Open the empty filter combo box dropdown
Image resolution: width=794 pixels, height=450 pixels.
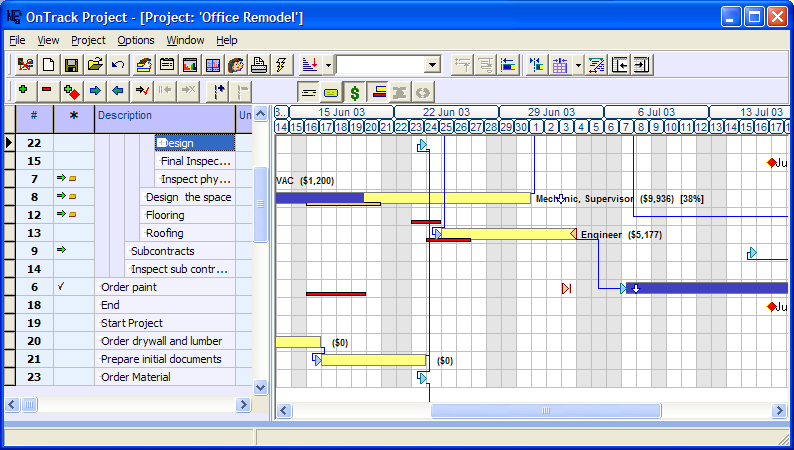[x=432, y=65]
